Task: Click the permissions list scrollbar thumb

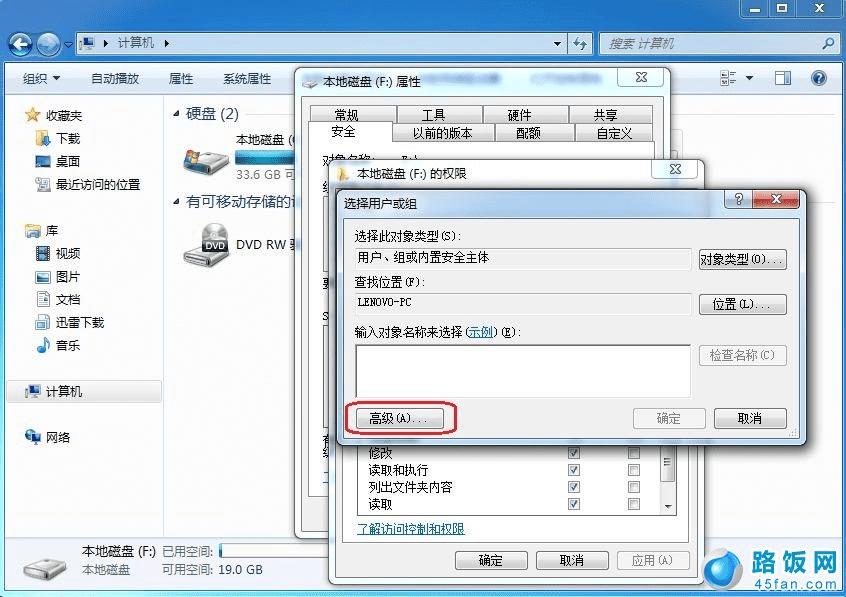Action: tap(668, 463)
